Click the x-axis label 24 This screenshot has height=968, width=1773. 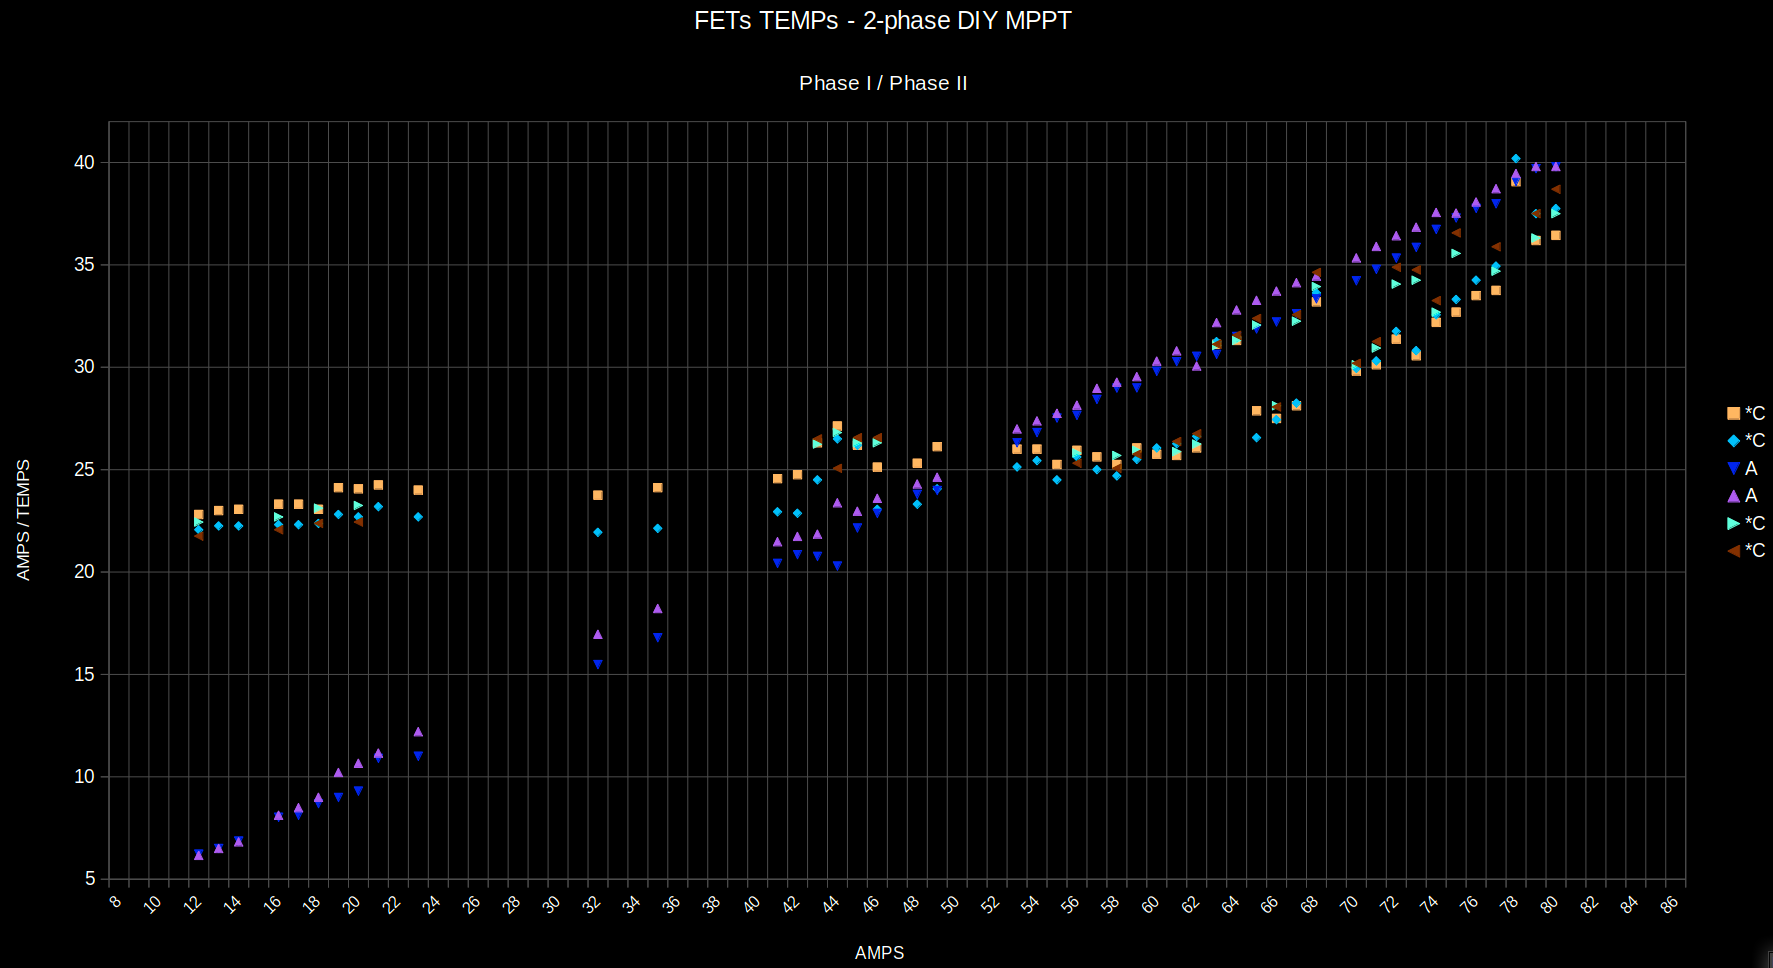[432, 905]
